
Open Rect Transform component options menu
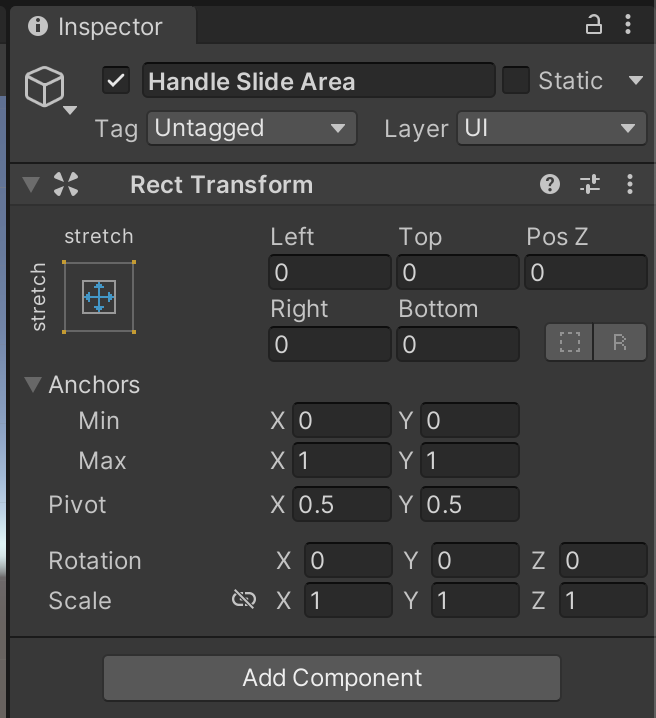(x=629, y=184)
